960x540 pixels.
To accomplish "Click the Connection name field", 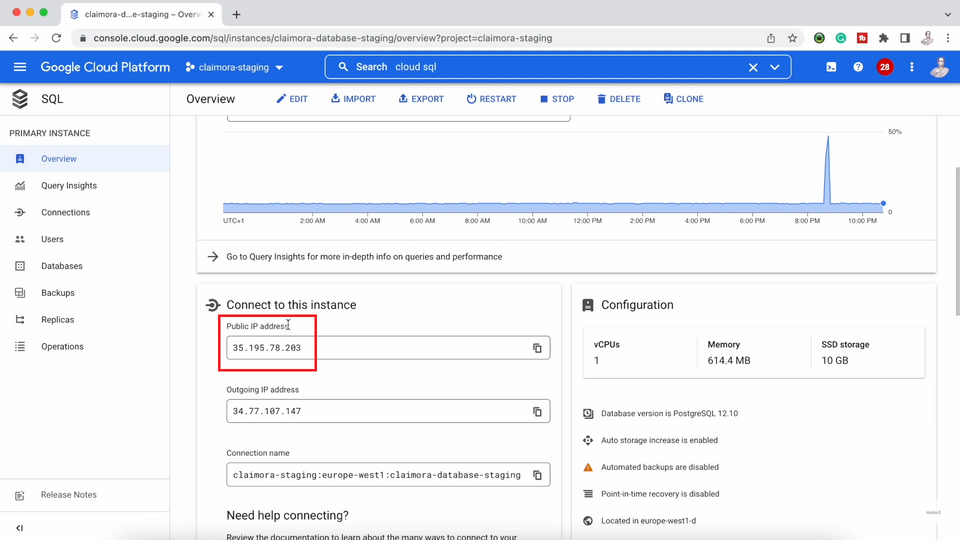I will pyautogui.click(x=388, y=475).
